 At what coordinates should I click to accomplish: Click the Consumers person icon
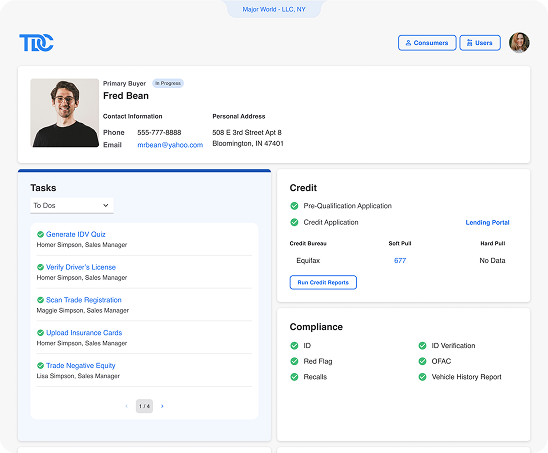408,43
